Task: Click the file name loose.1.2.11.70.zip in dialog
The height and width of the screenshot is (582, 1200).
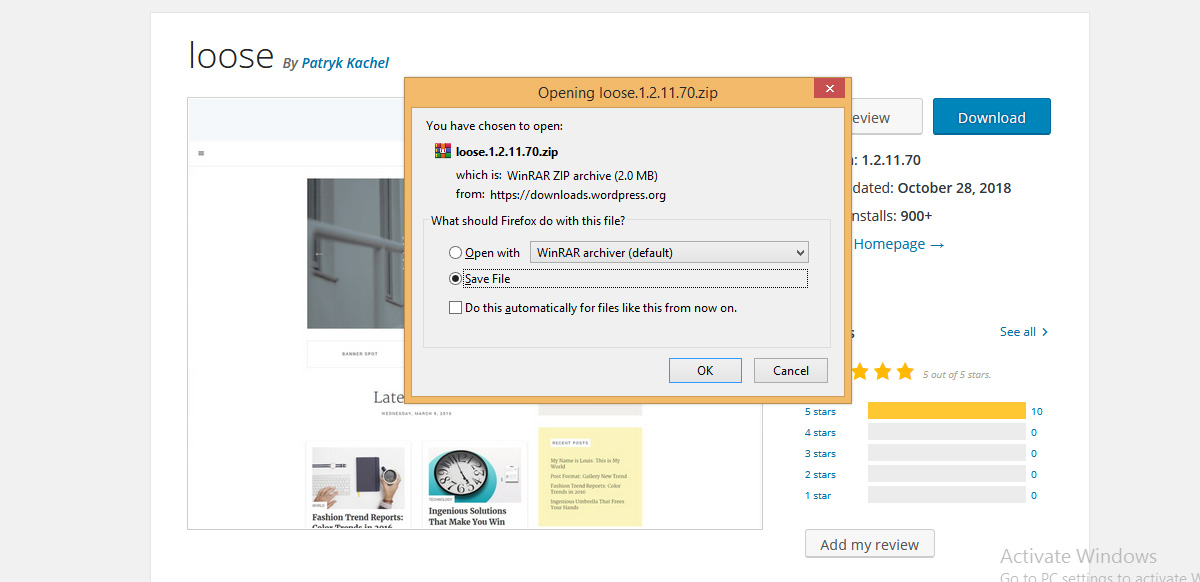Action: point(507,152)
